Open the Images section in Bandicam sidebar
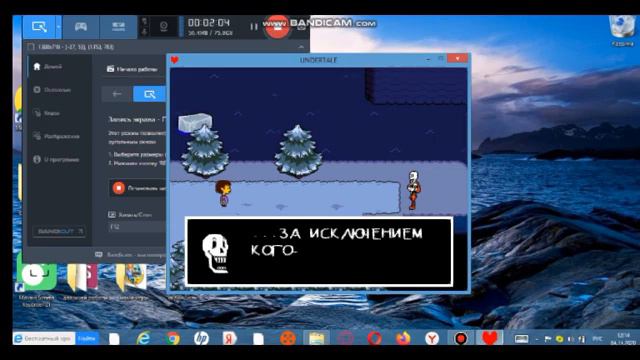Viewport: 640px width, 360px height. coord(56,136)
